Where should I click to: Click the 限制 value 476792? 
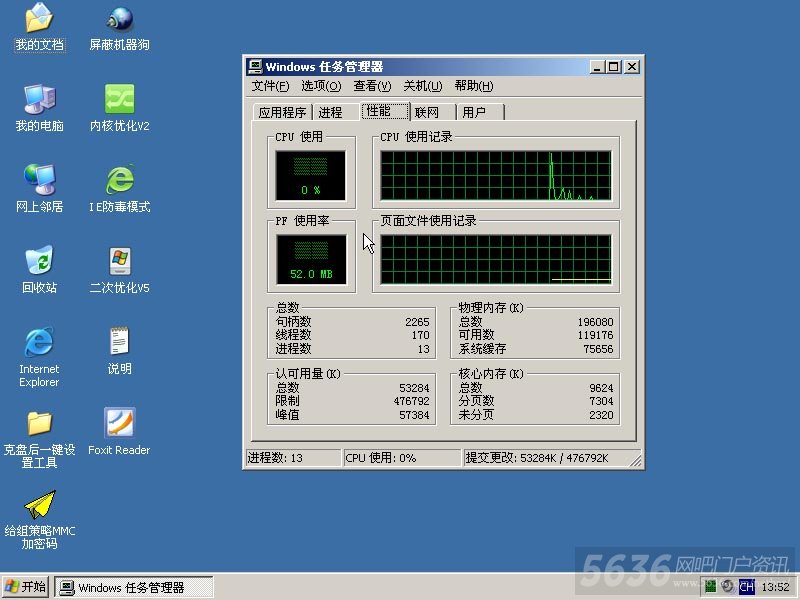tap(411, 401)
